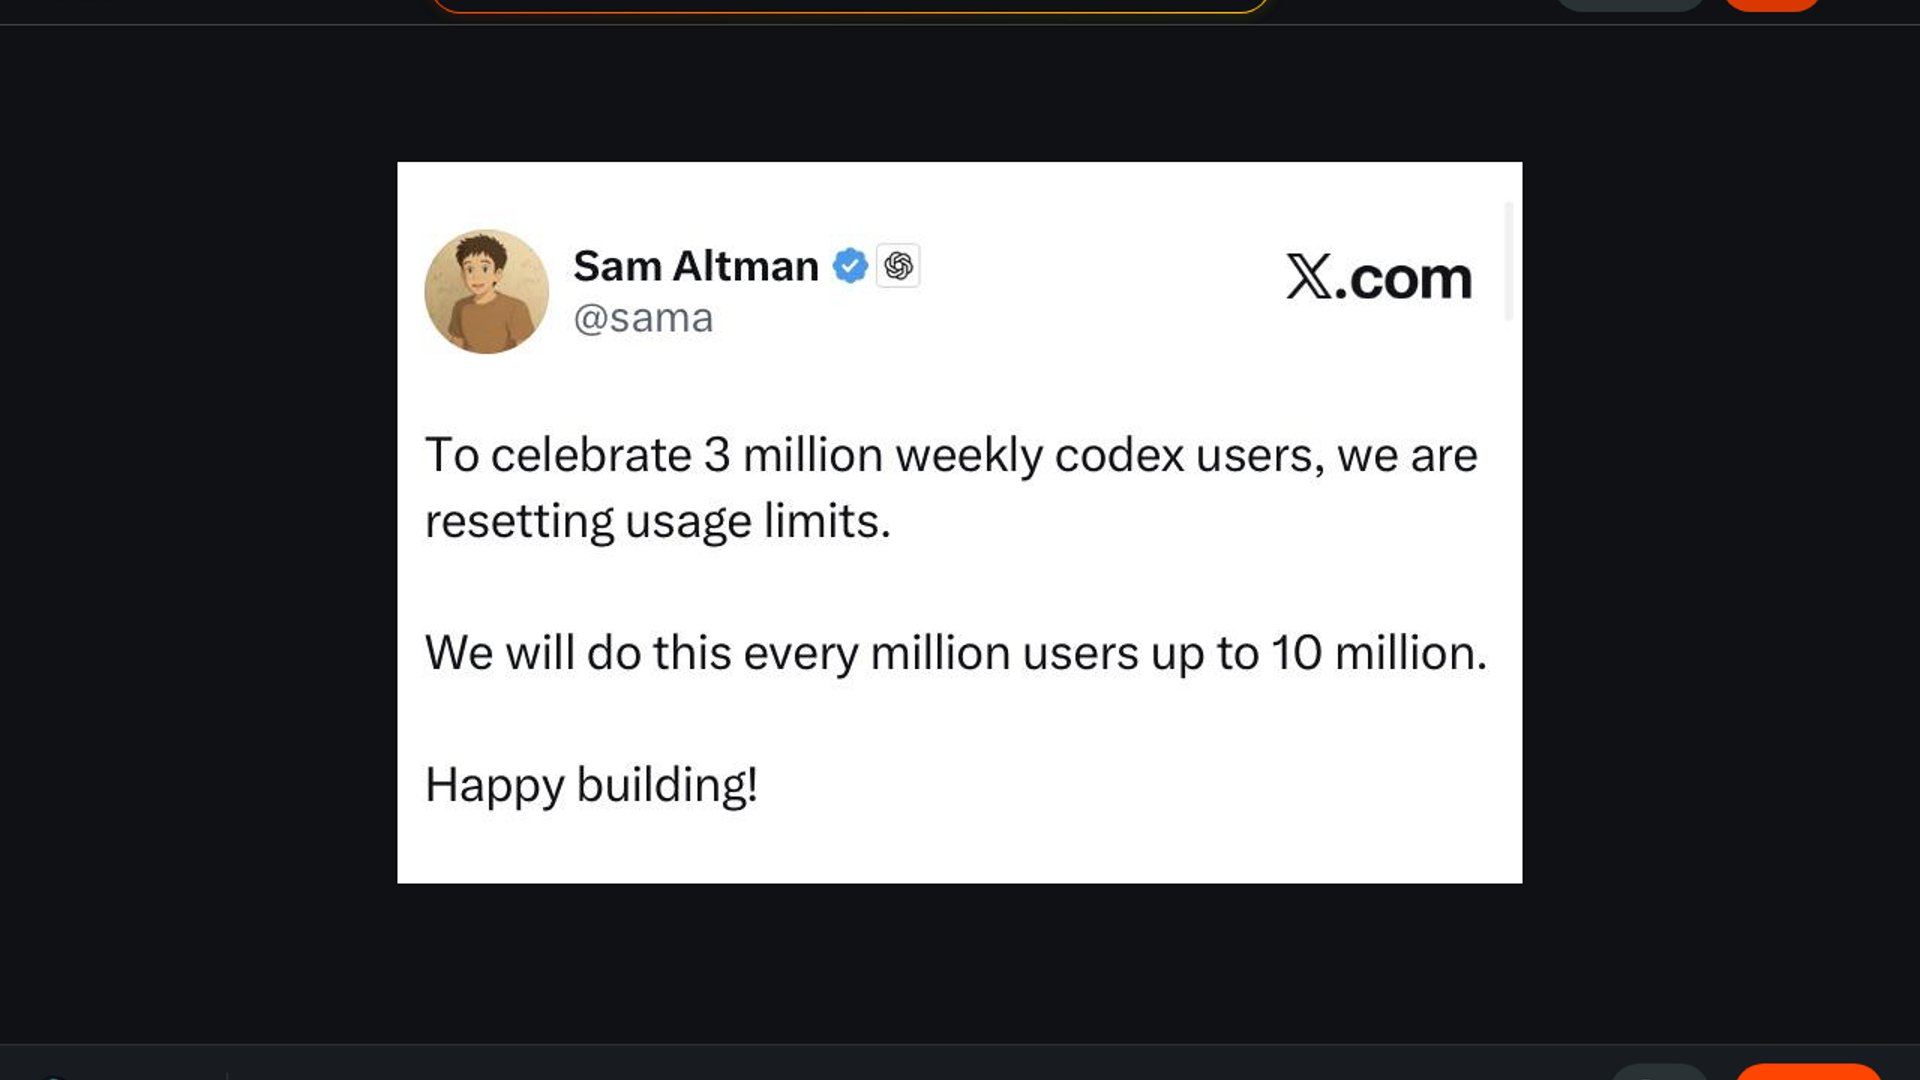Click the "resetting usage limits." line
1920x1080 pixels.
click(x=657, y=521)
